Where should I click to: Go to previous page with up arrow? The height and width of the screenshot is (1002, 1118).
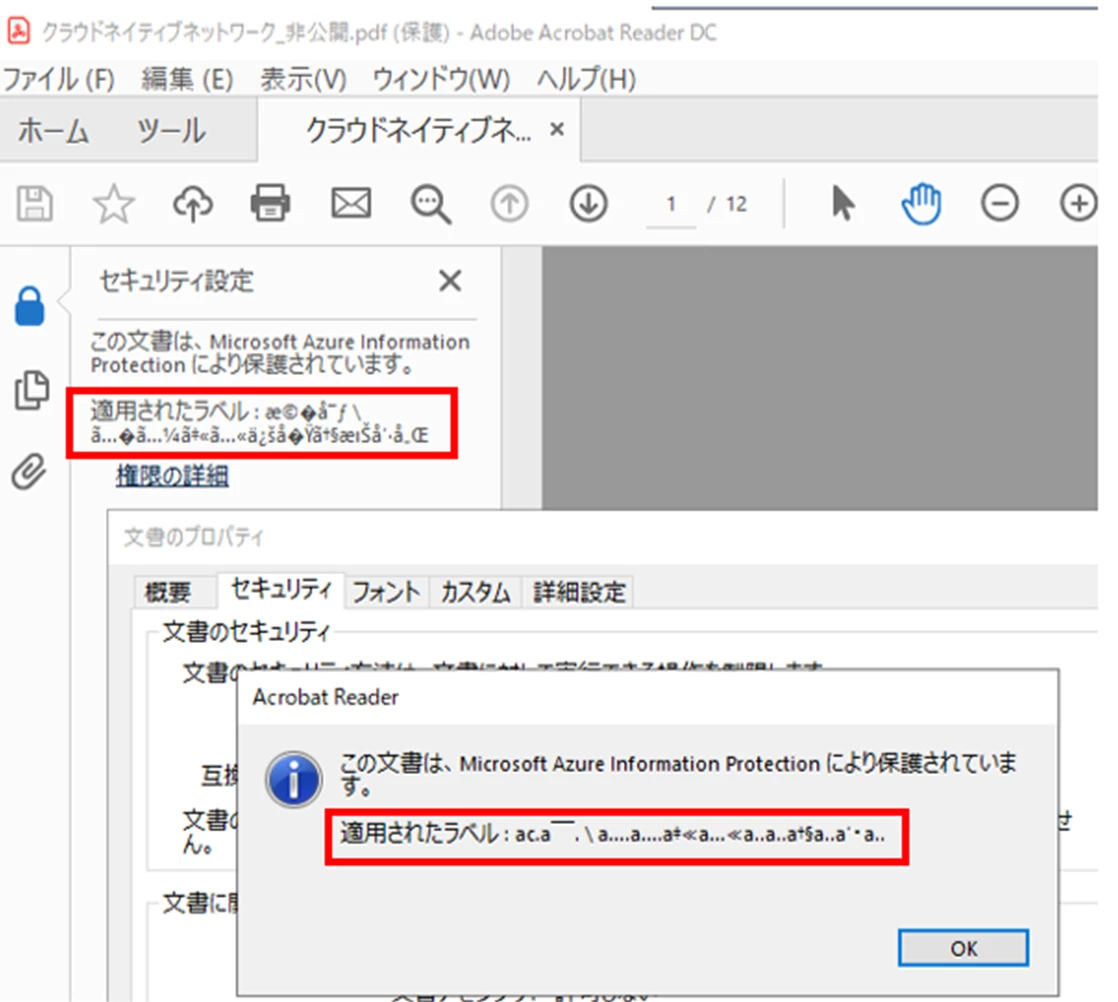point(509,204)
